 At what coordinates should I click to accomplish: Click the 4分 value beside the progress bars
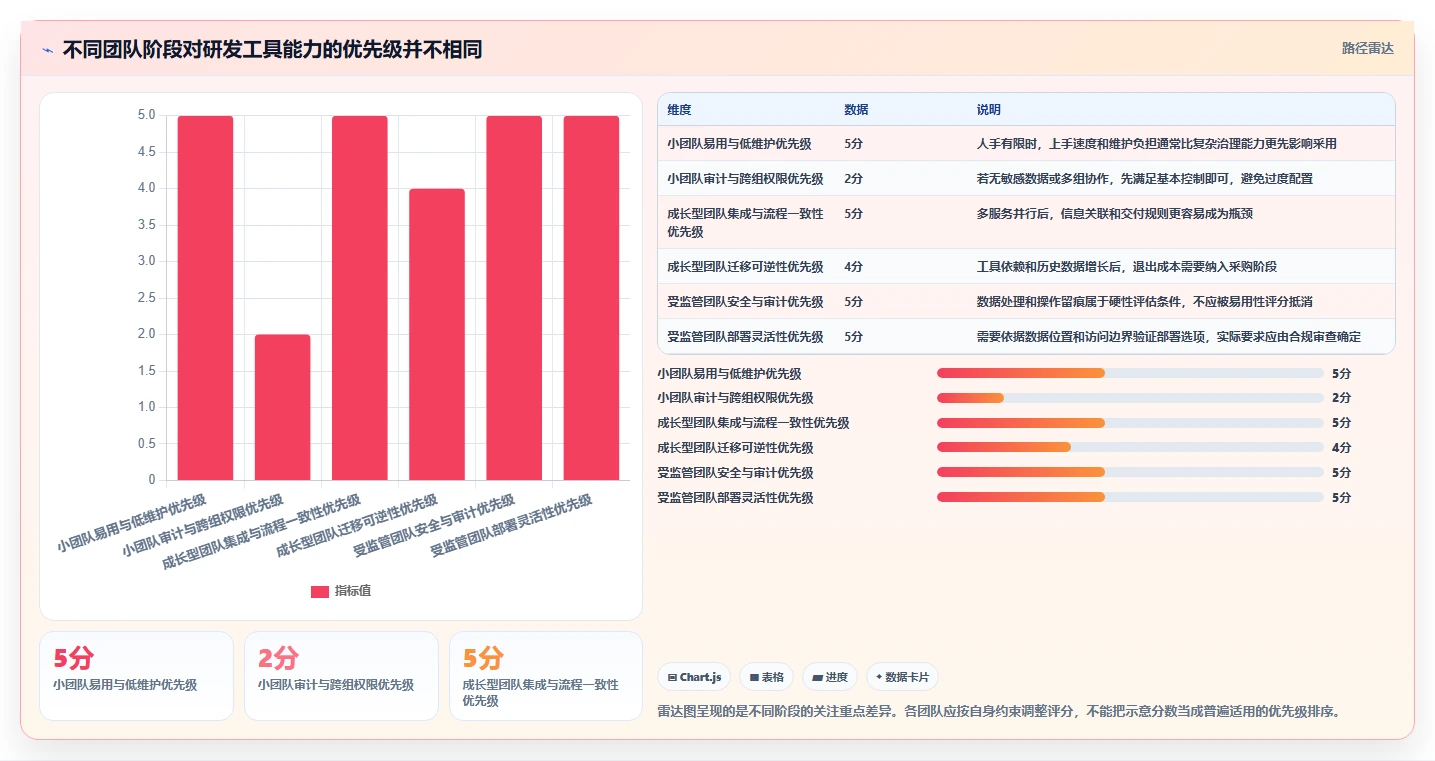(1342, 448)
